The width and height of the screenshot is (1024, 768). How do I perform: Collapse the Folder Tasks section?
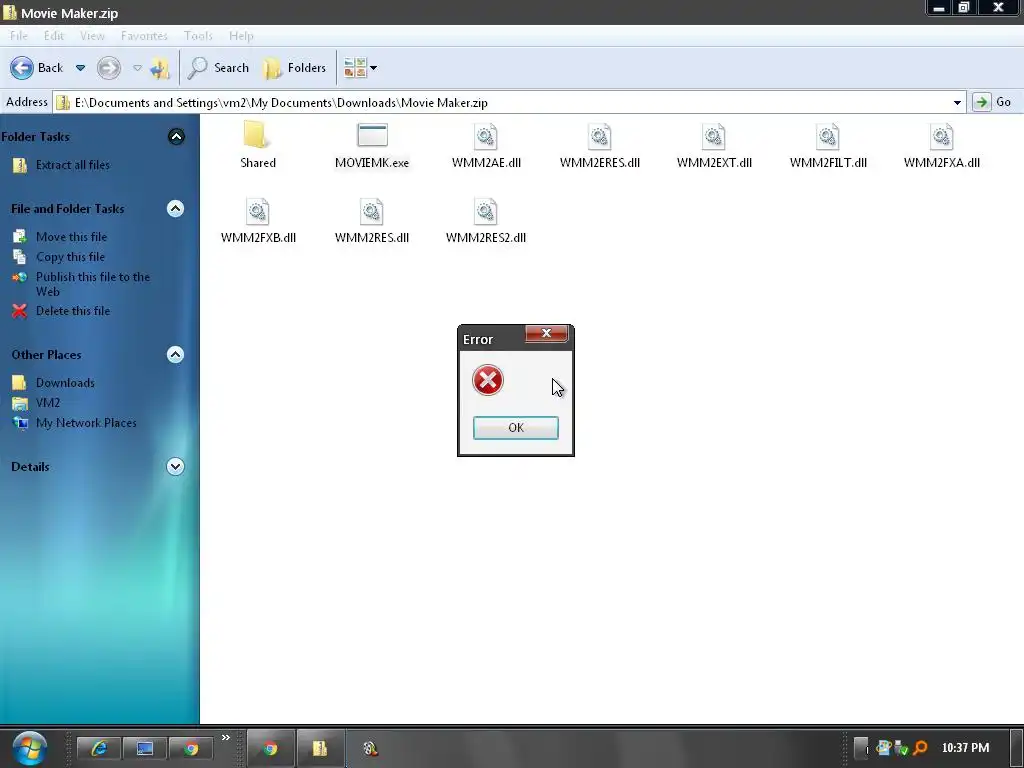pos(176,136)
